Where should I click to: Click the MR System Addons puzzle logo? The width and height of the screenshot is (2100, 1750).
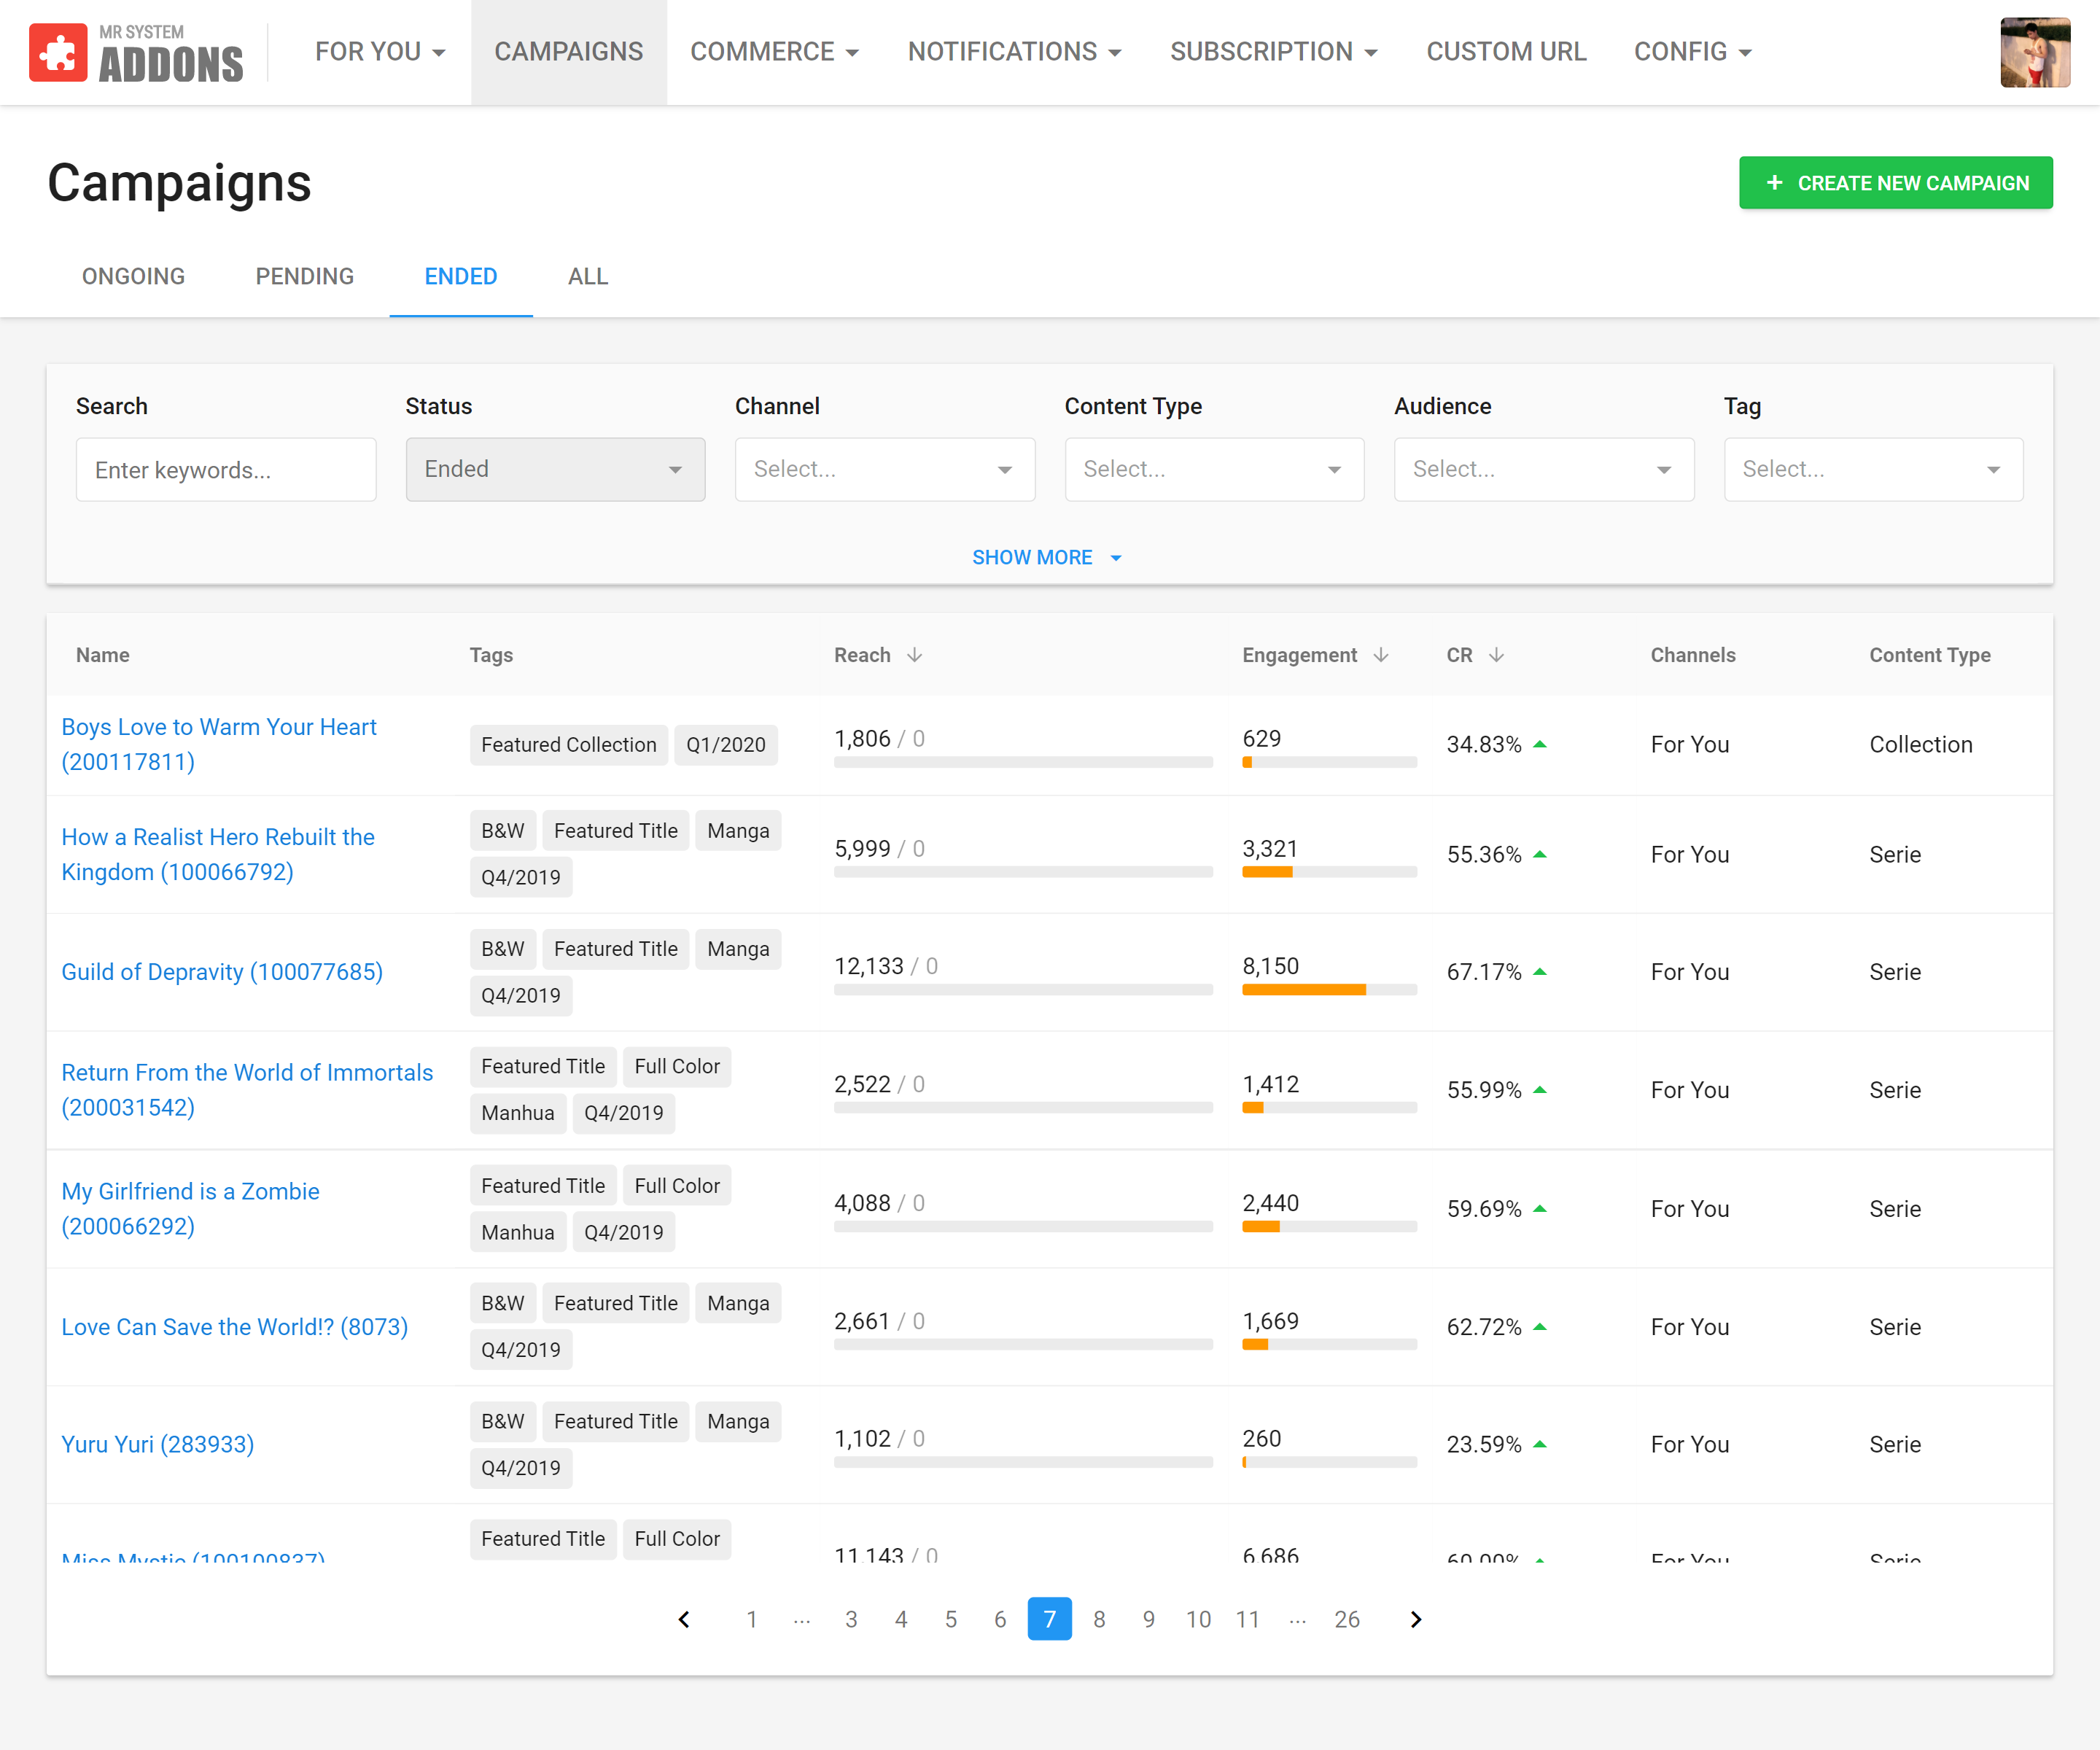pyautogui.click(x=58, y=52)
